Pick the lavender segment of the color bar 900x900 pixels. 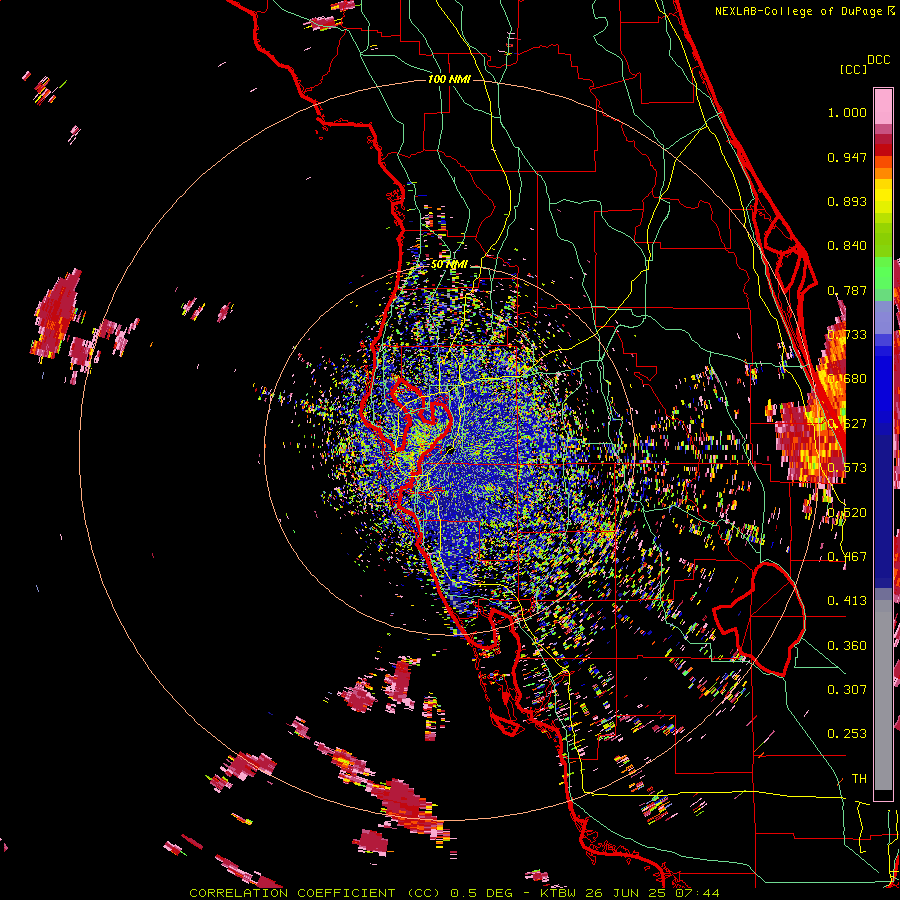click(x=883, y=318)
